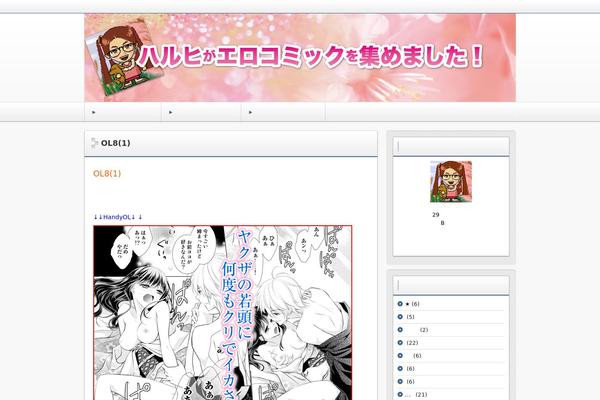Open the second navigation menu arrow item
This screenshot has width=600, height=400.
tap(201, 112)
